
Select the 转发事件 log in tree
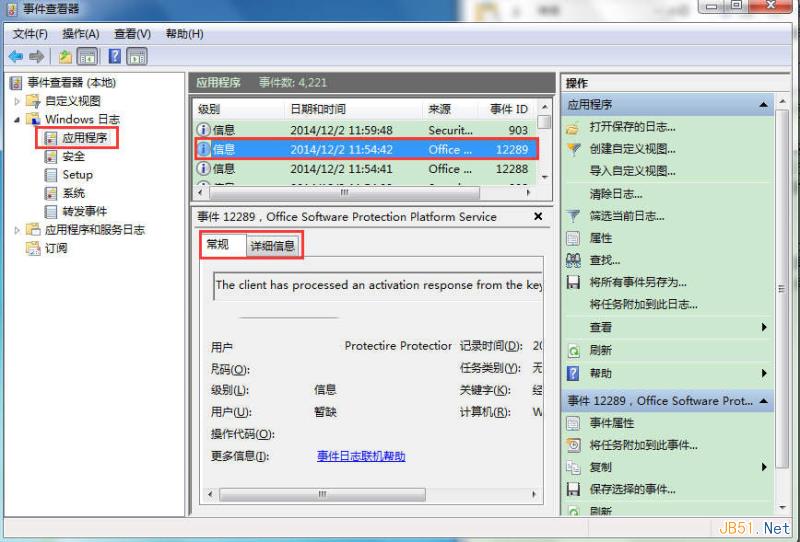(85, 211)
